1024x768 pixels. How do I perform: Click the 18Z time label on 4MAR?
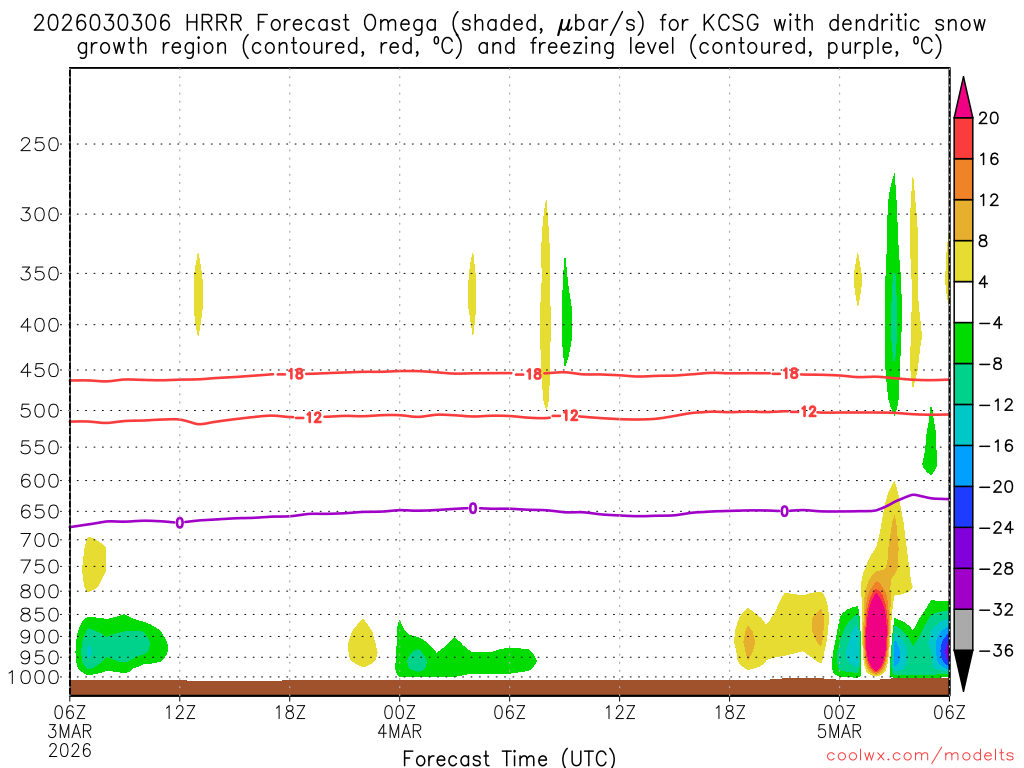click(729, 712)
